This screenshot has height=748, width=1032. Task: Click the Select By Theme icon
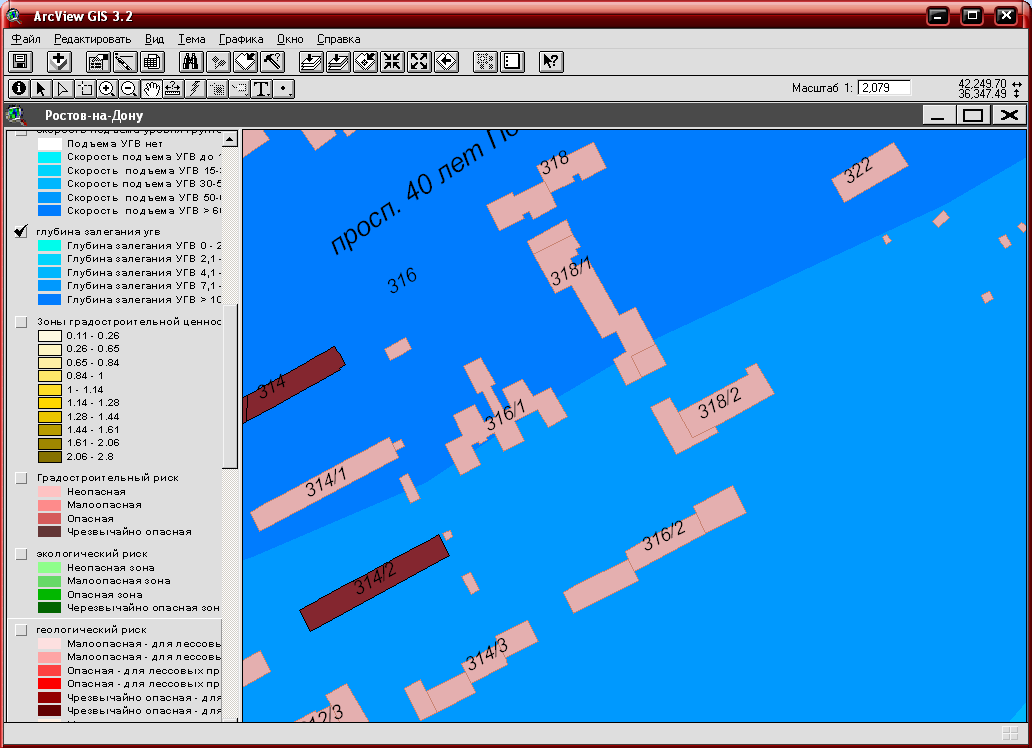coord(245,62)
